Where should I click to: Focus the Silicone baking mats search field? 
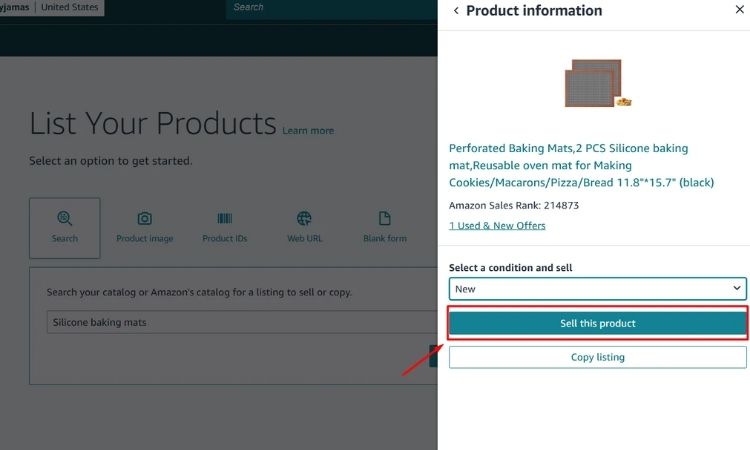[x=240, y=323]
